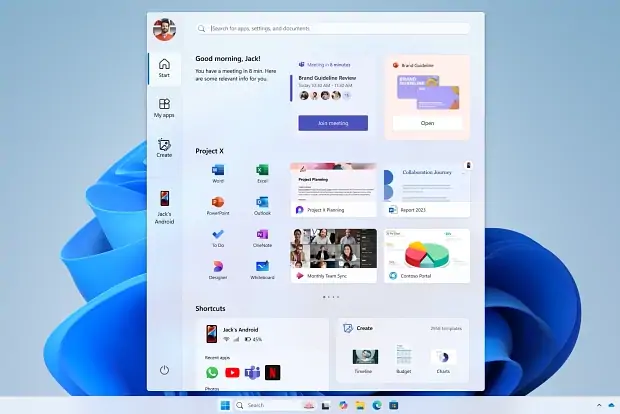Launch Excel from Project X

click(x=262, y=171)
